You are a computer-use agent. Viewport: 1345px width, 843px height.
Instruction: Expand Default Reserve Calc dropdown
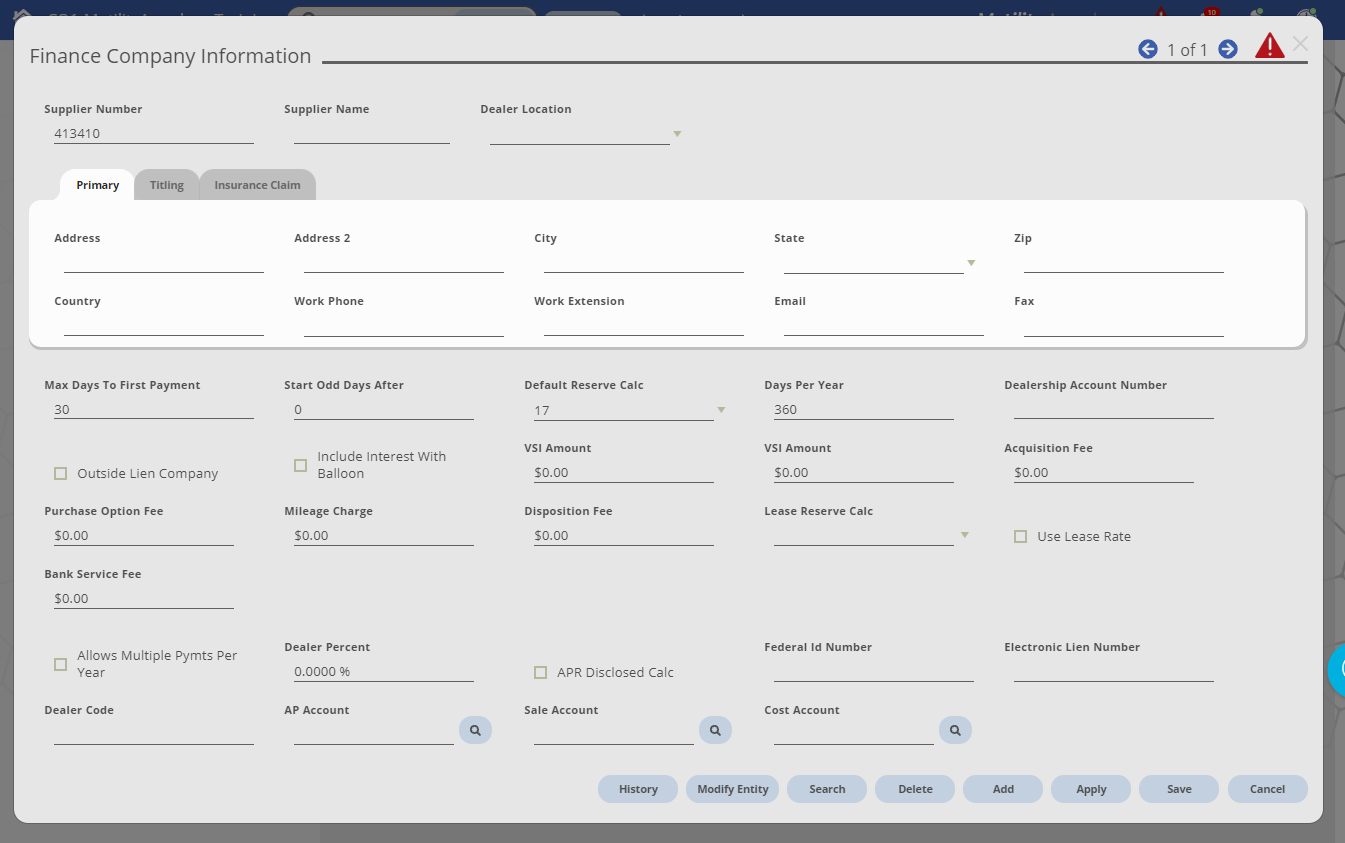click(x=721, y=410)
